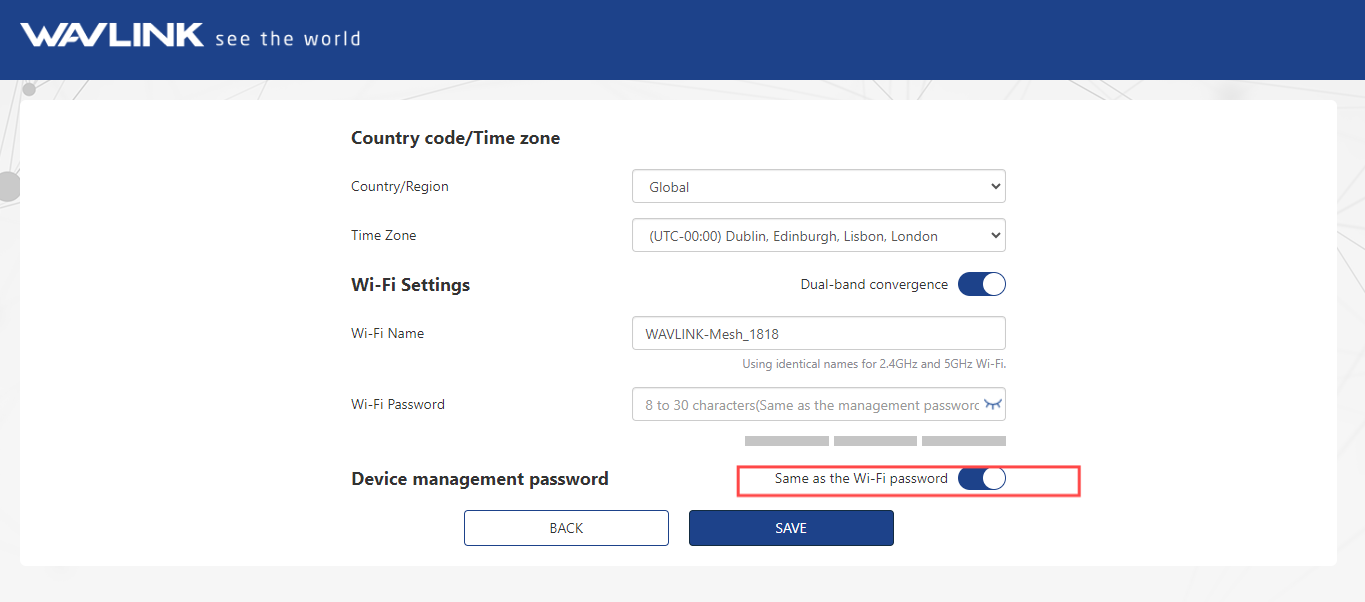The width and height of the screenshot is (1365, 602).
Task: Reveal the Wi-Fi password with the eye icon
Action: [992, 404]
